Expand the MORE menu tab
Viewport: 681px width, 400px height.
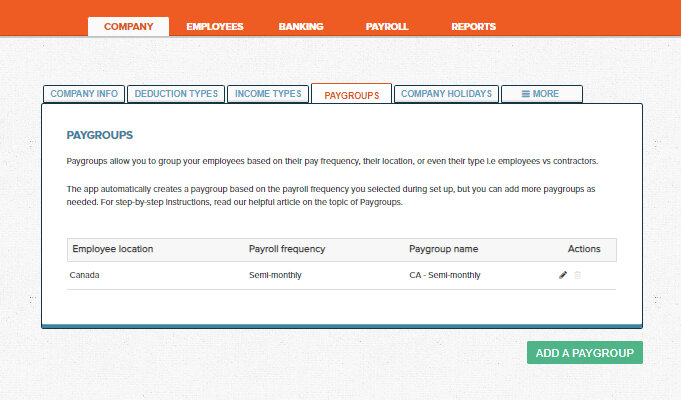541,94
